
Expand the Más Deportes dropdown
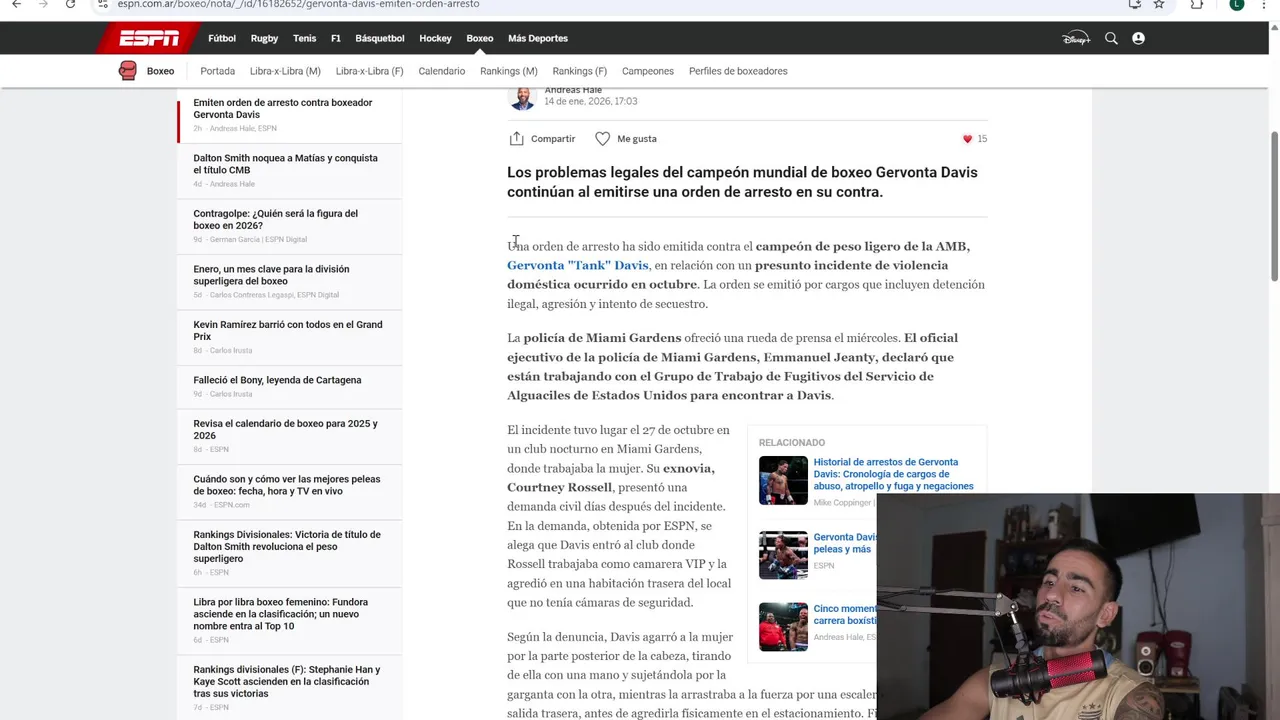[538, 38]
